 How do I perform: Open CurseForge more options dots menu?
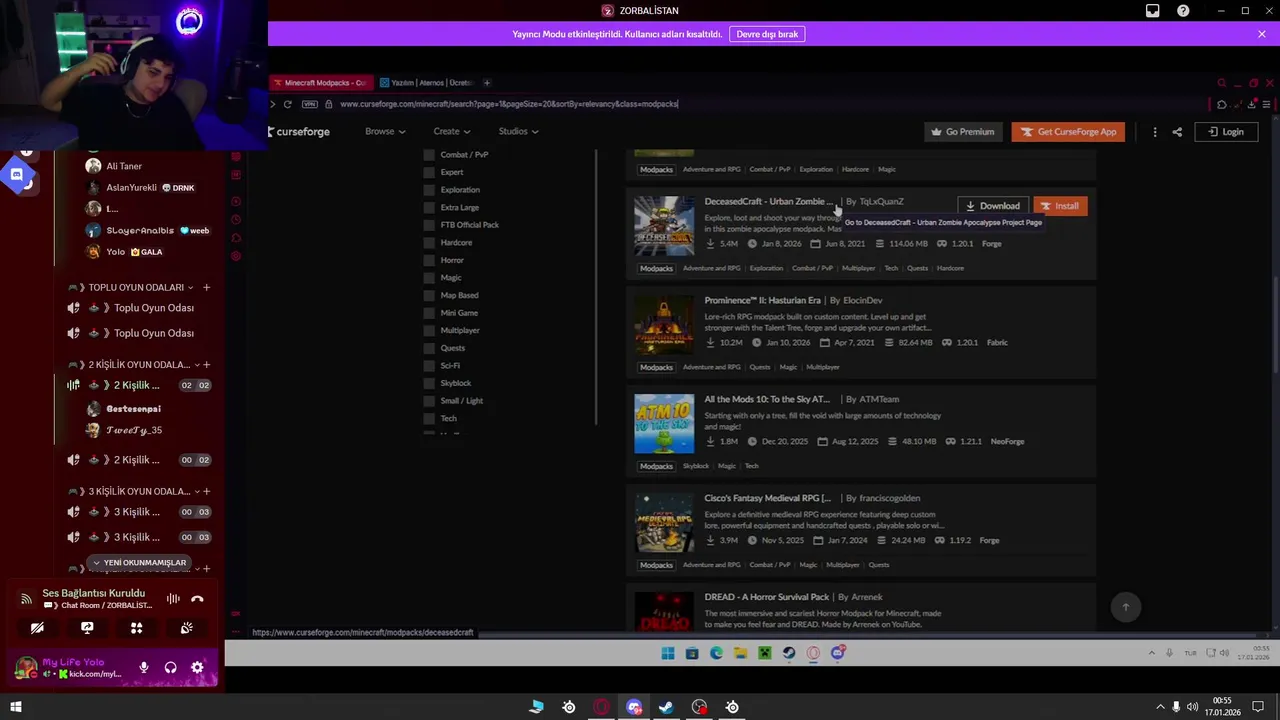1155,132
